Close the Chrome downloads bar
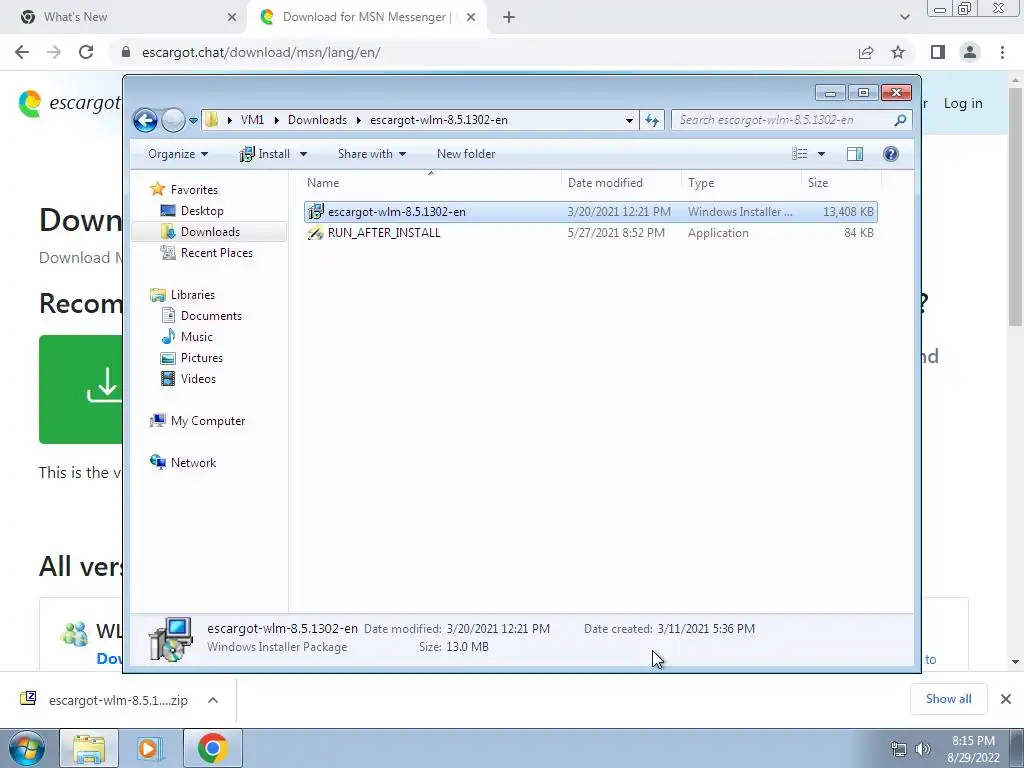Screen dimensions: 1024x768 pos(1006,699)
